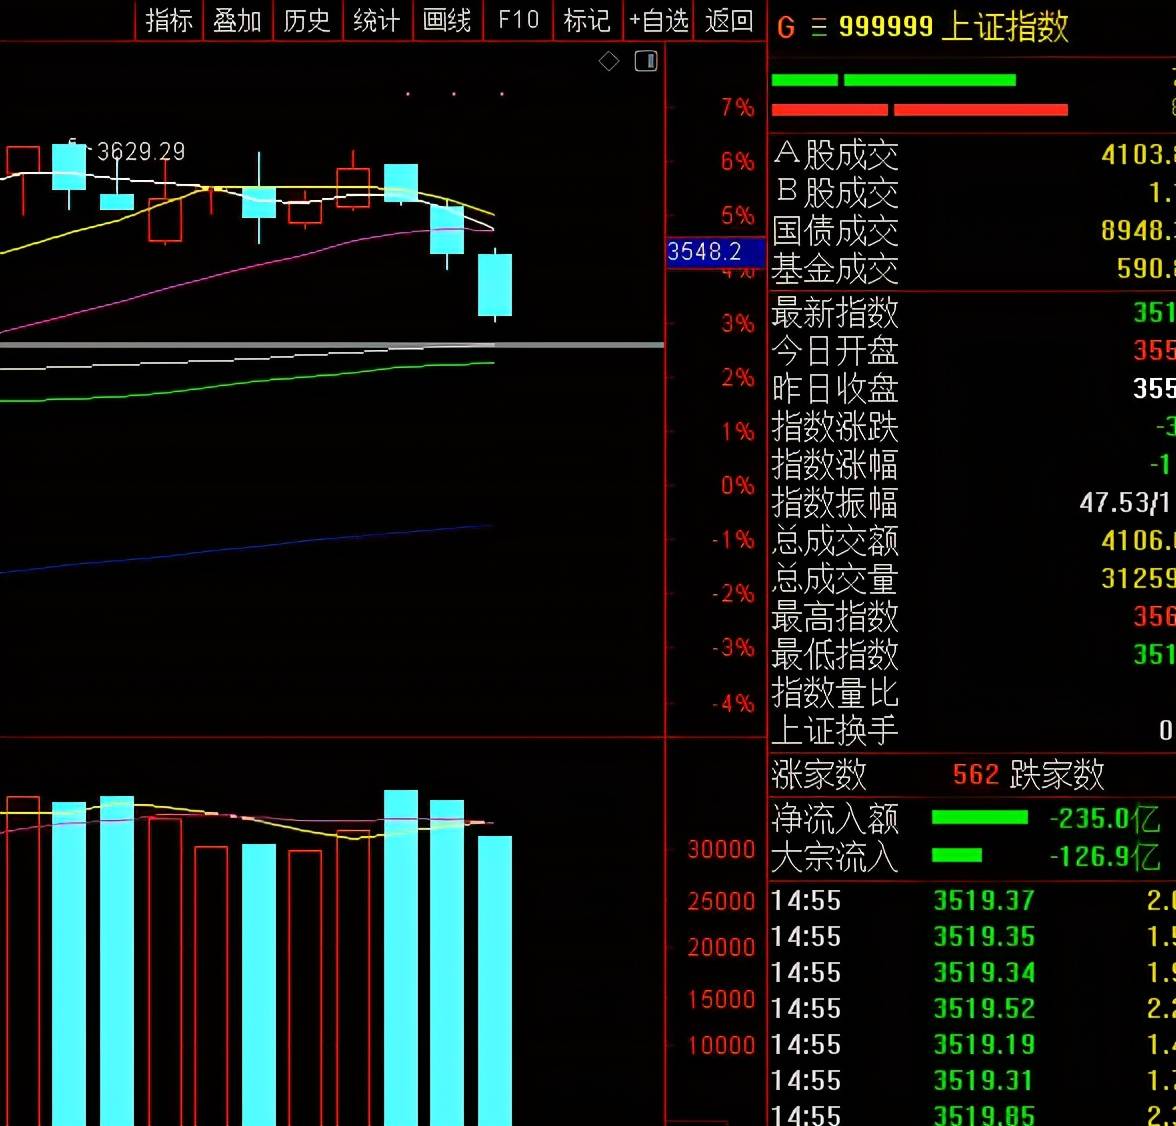This screenshot has width=1176, height=1126.
Task: Toggle the side panel layout icon
Action: 646,62
